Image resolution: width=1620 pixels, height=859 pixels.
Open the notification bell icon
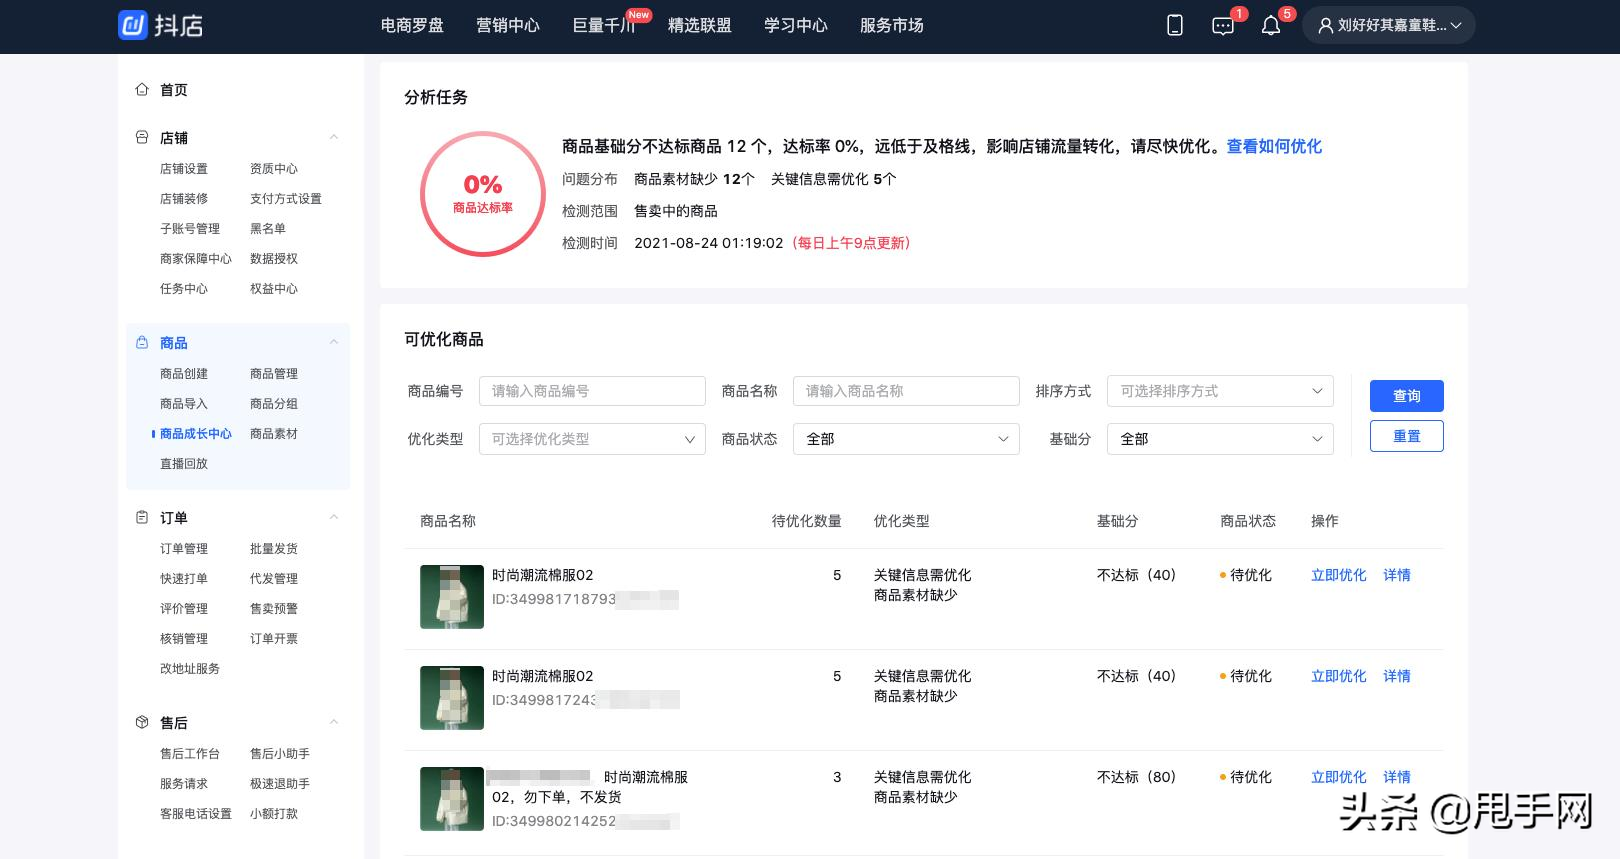[1271, 26]
